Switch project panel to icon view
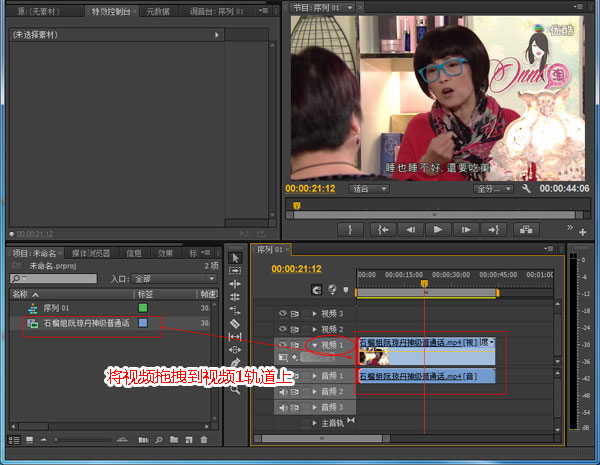The image size is (600, 465). (x=29, y=440)
